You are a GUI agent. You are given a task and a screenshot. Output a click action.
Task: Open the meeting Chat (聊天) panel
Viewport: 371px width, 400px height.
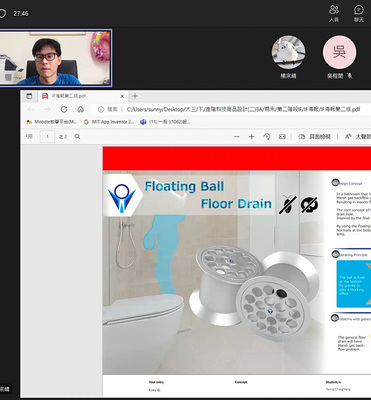[359, 13]
